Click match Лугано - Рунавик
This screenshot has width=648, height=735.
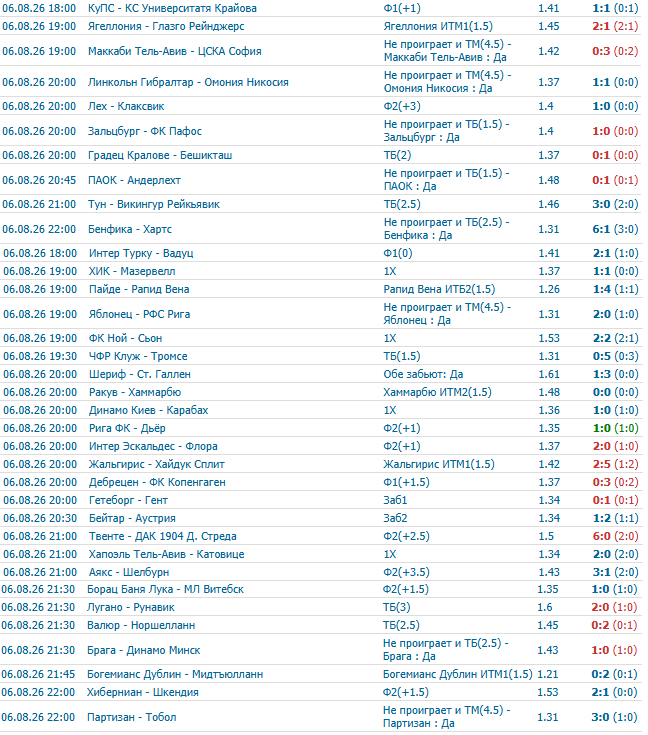tap(130, 608)
